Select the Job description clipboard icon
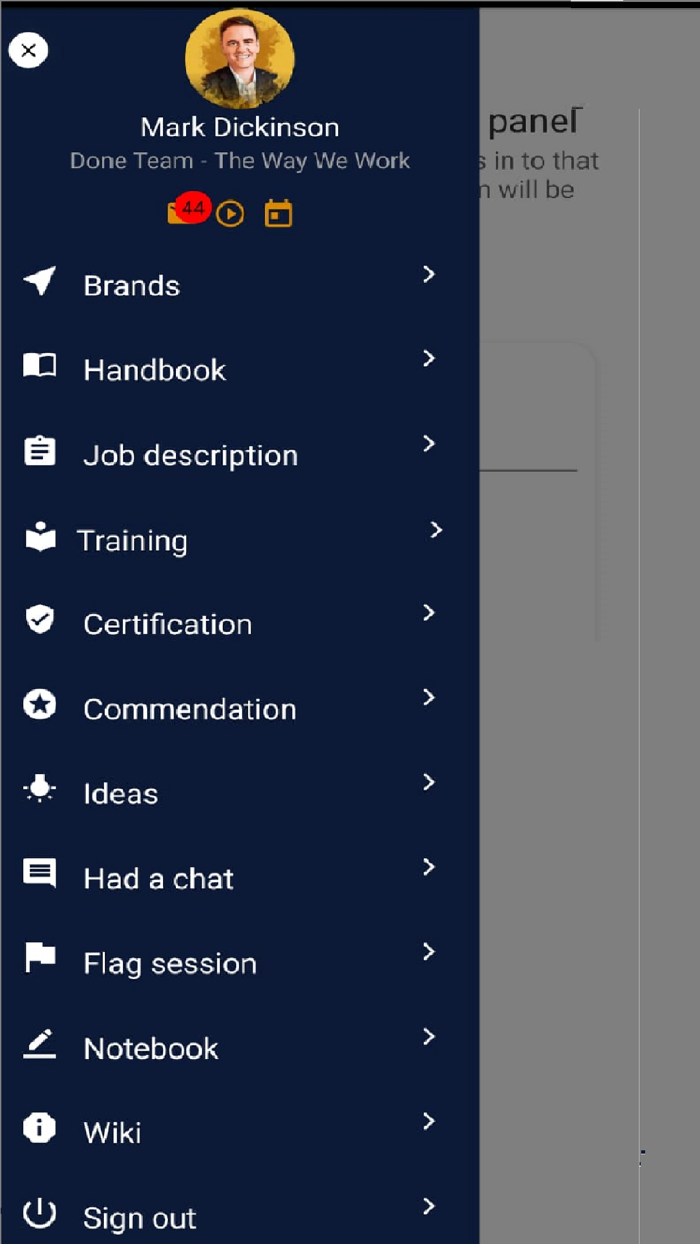Screen dimensions: 700x1244 39,450
